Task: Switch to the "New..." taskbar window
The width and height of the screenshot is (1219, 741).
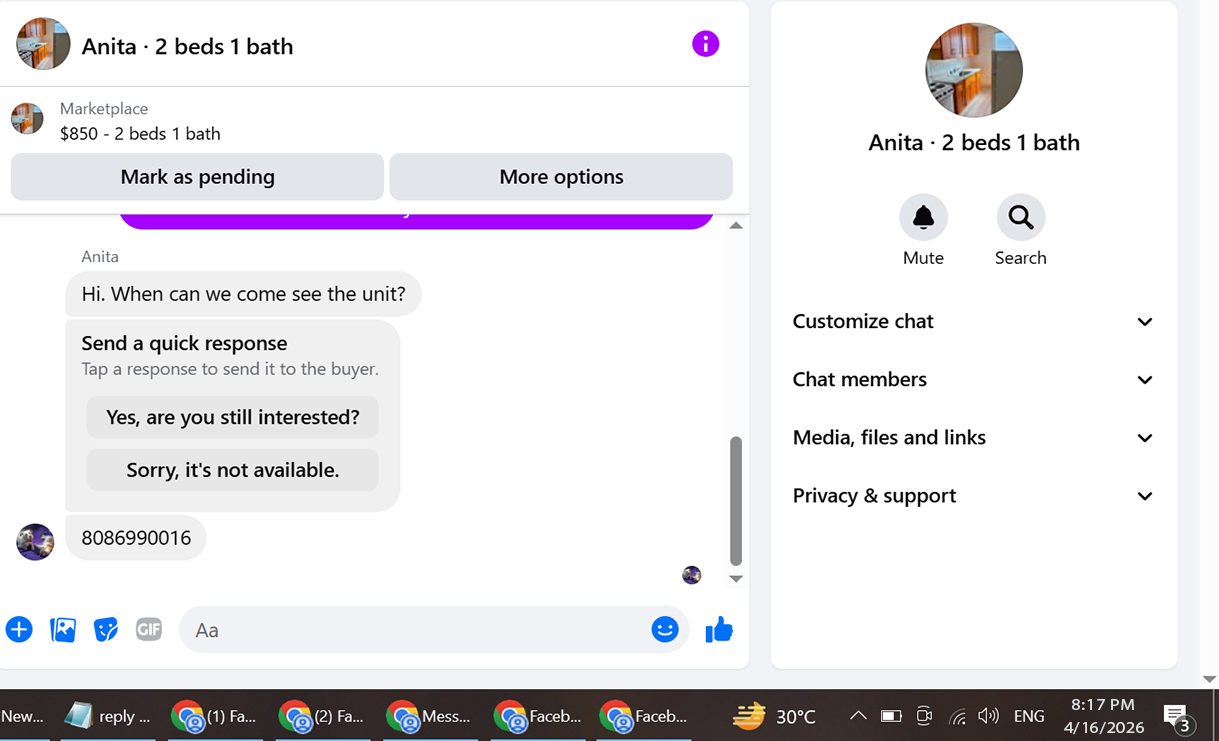Action: tap(24, 716)
